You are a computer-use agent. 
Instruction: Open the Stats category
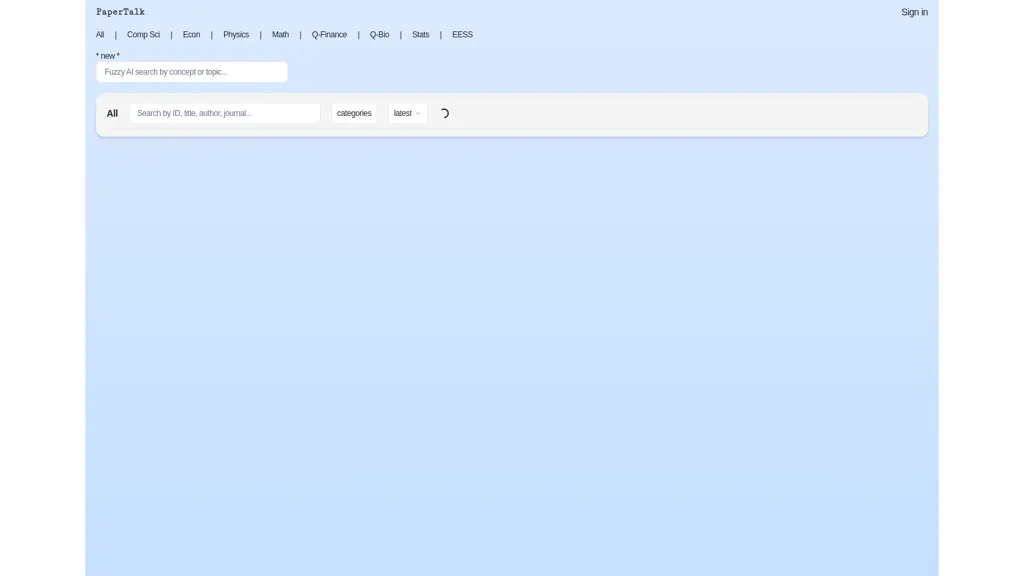[x=421, y=35]
